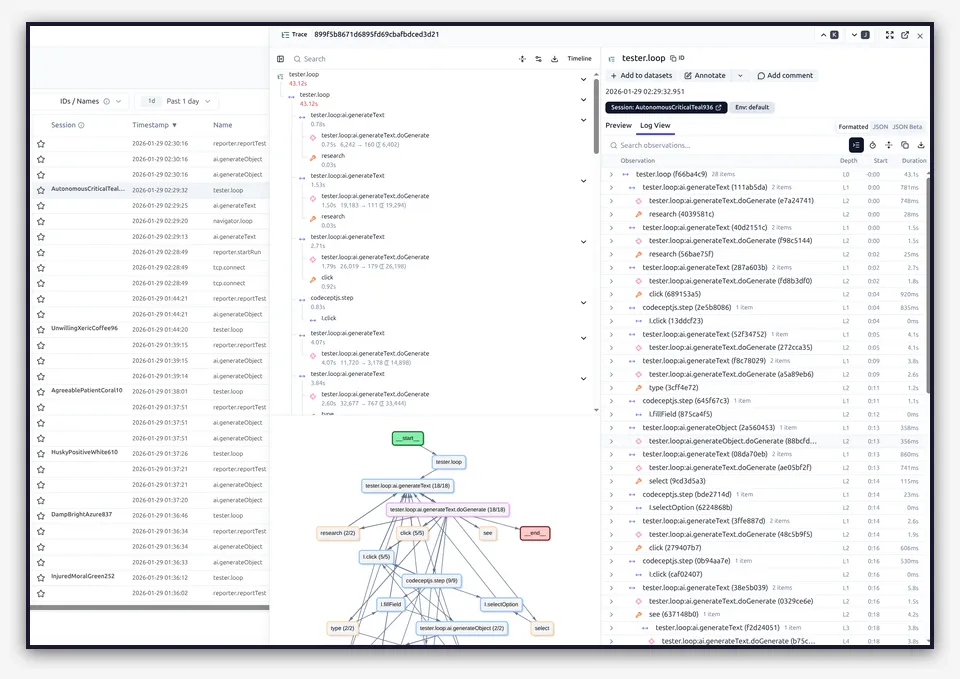Enter fullscreen mode for the trace

(x=890, y=36)
